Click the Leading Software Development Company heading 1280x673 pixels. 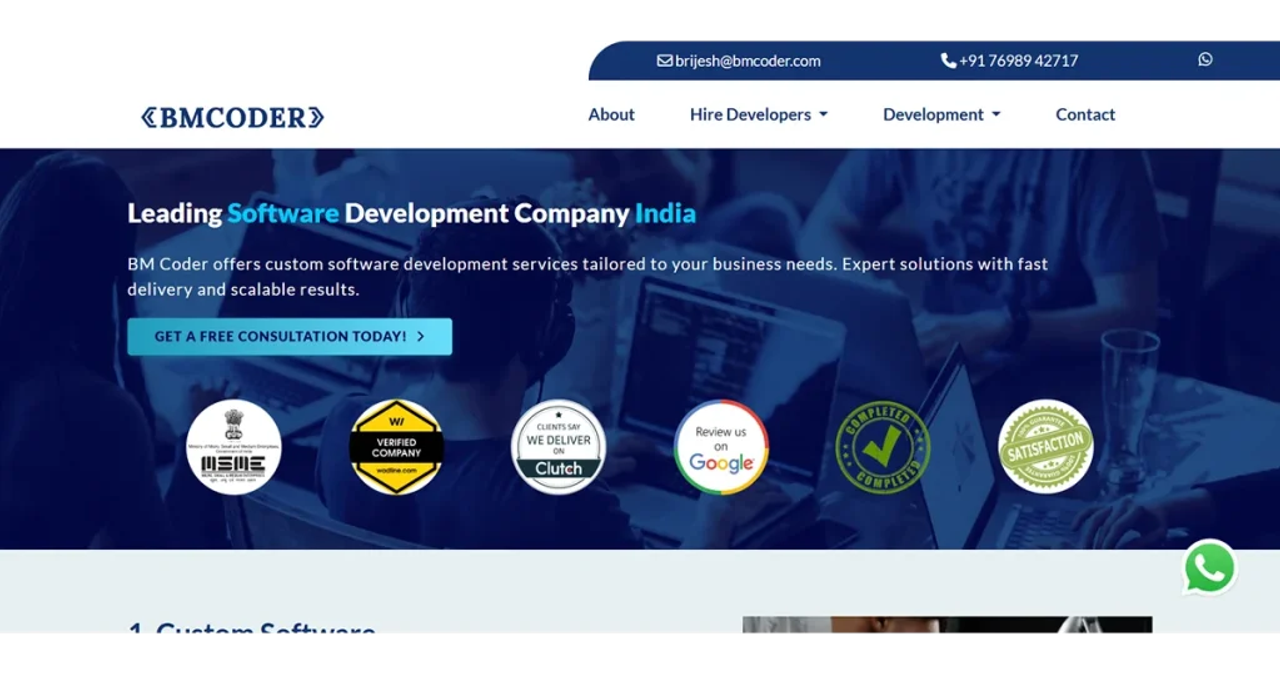pos(411,213)
